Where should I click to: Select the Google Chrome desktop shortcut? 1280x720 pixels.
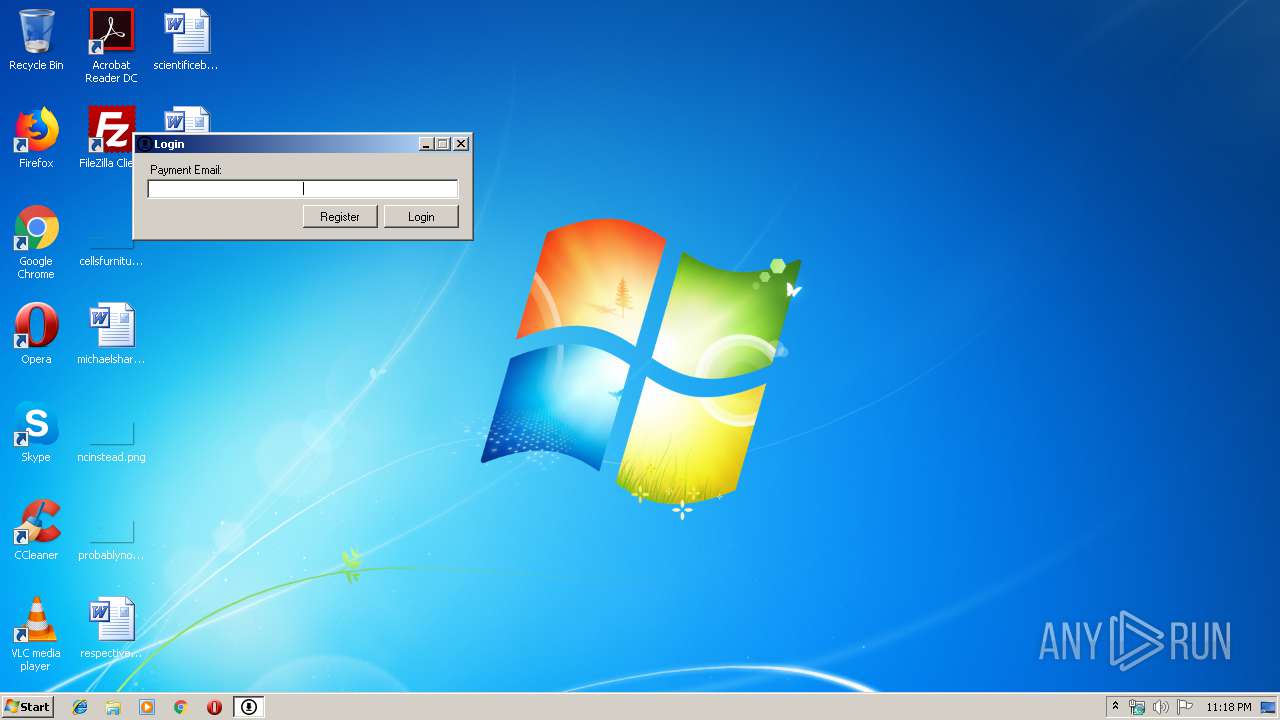[36, 242]
